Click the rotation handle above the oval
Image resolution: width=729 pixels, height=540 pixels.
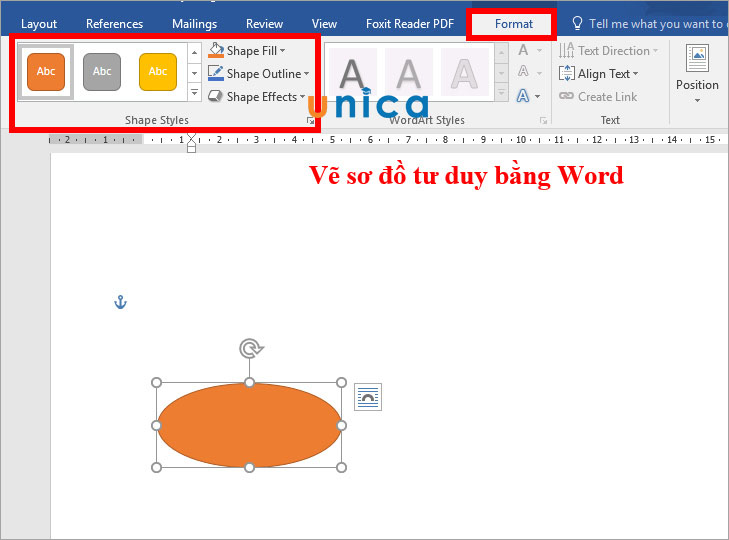[x=250, y=348]
